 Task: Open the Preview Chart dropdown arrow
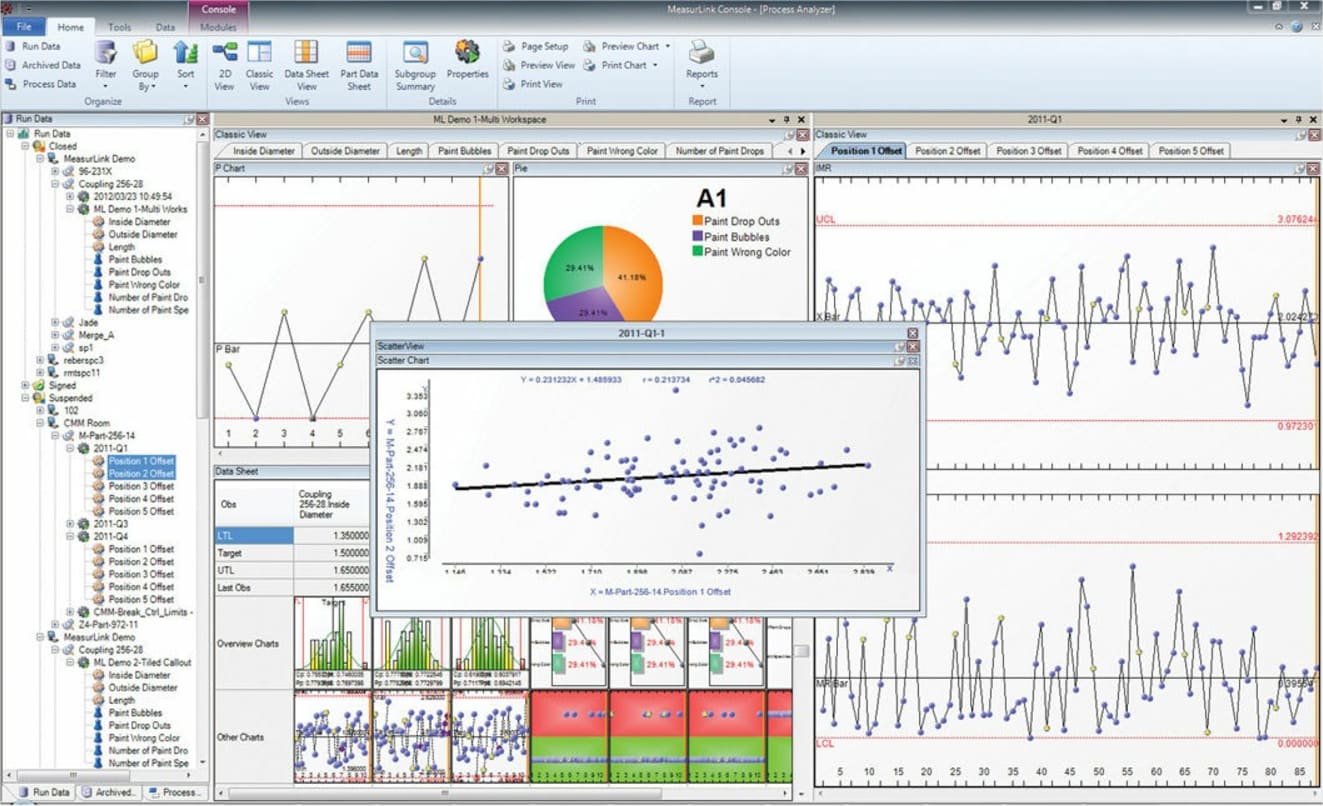coord(667,46)
